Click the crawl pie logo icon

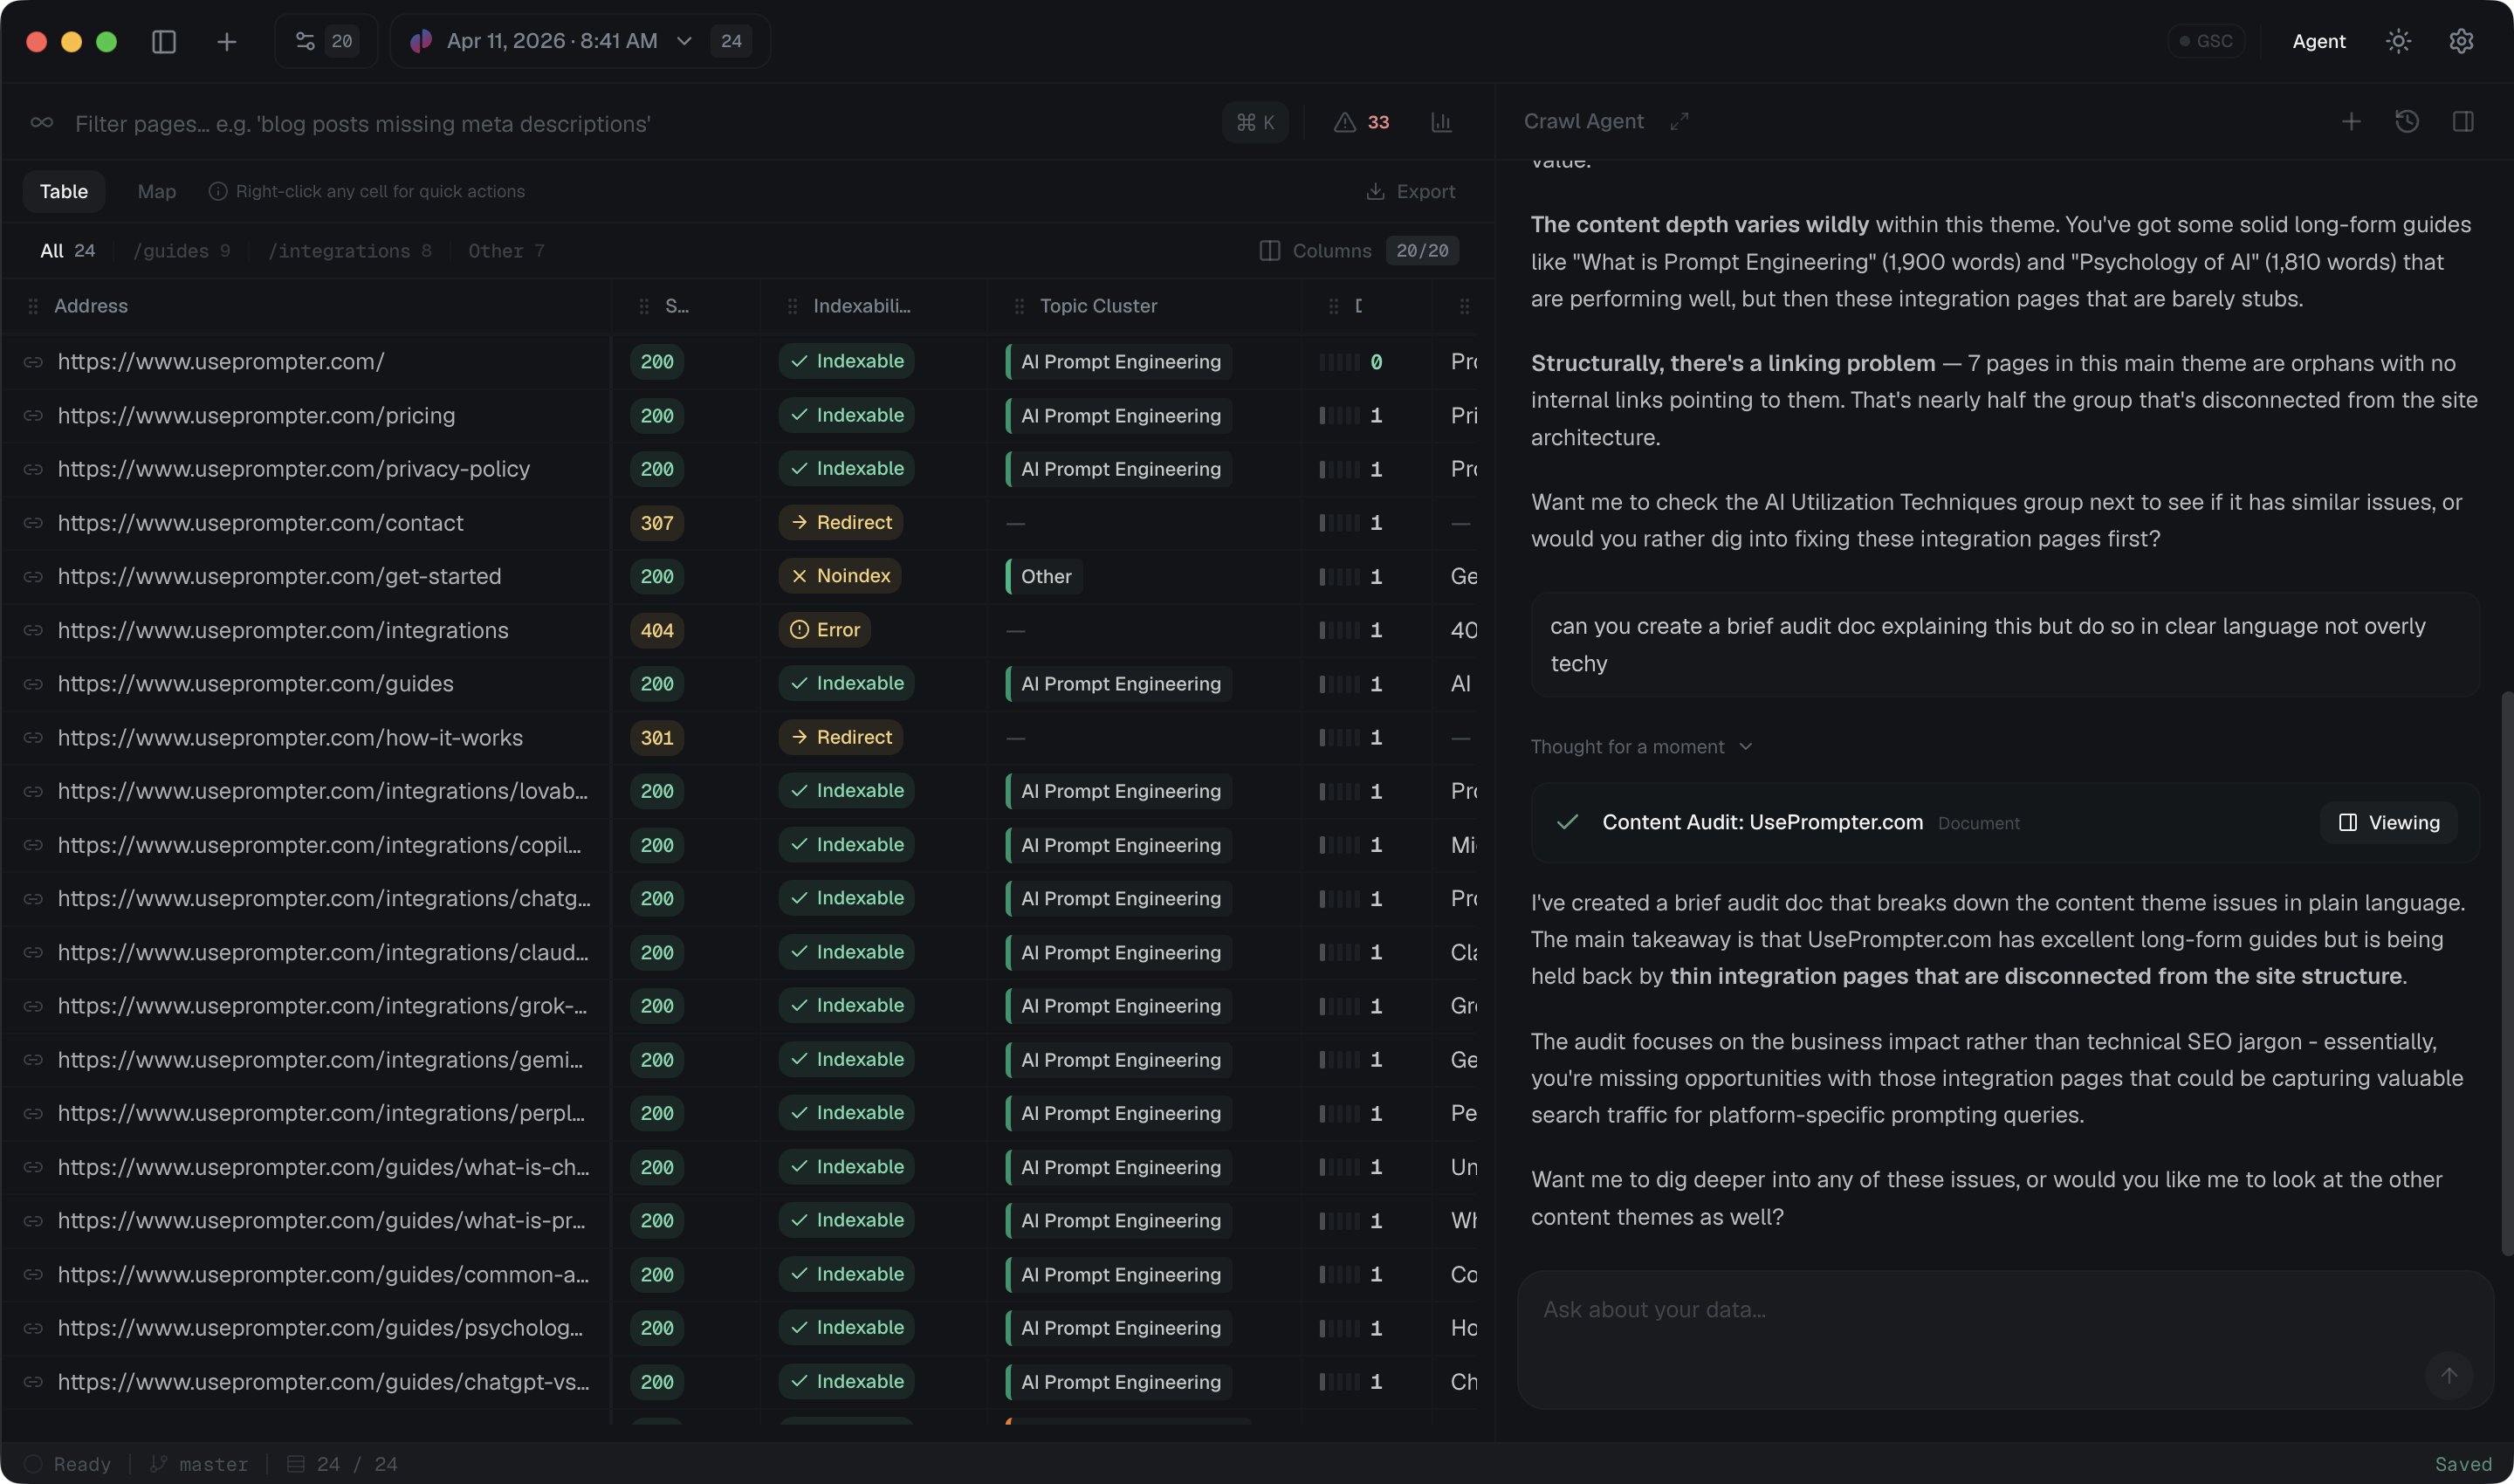[421, 40]
